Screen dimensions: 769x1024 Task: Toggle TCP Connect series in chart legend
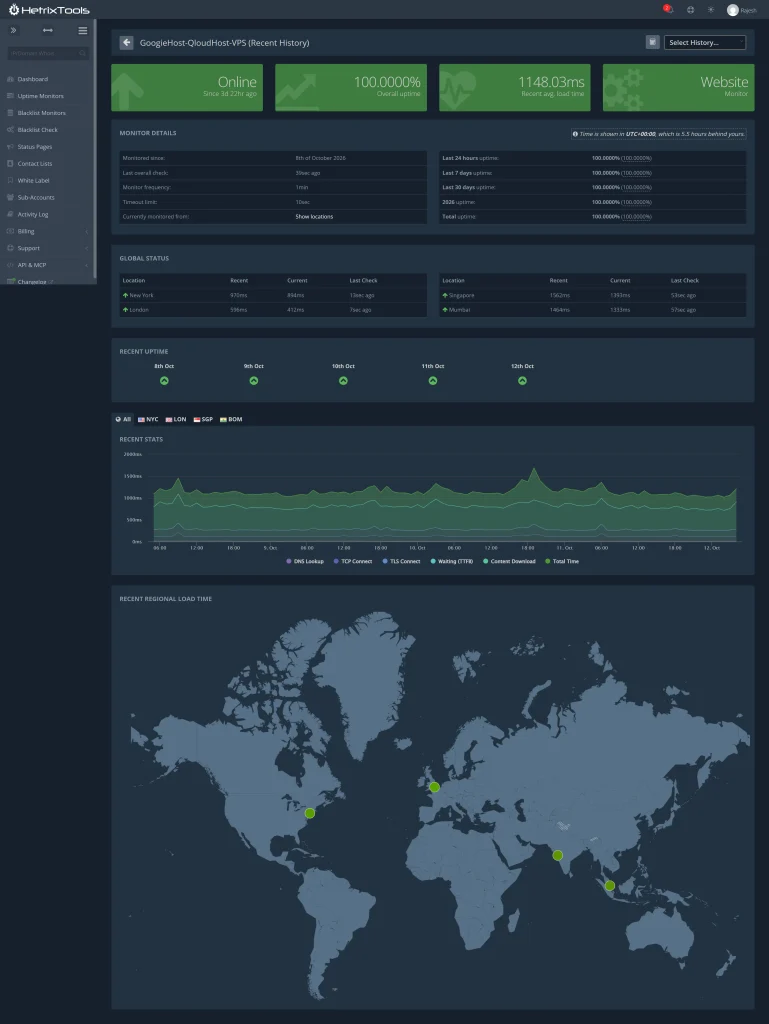[x=353, y=561]
